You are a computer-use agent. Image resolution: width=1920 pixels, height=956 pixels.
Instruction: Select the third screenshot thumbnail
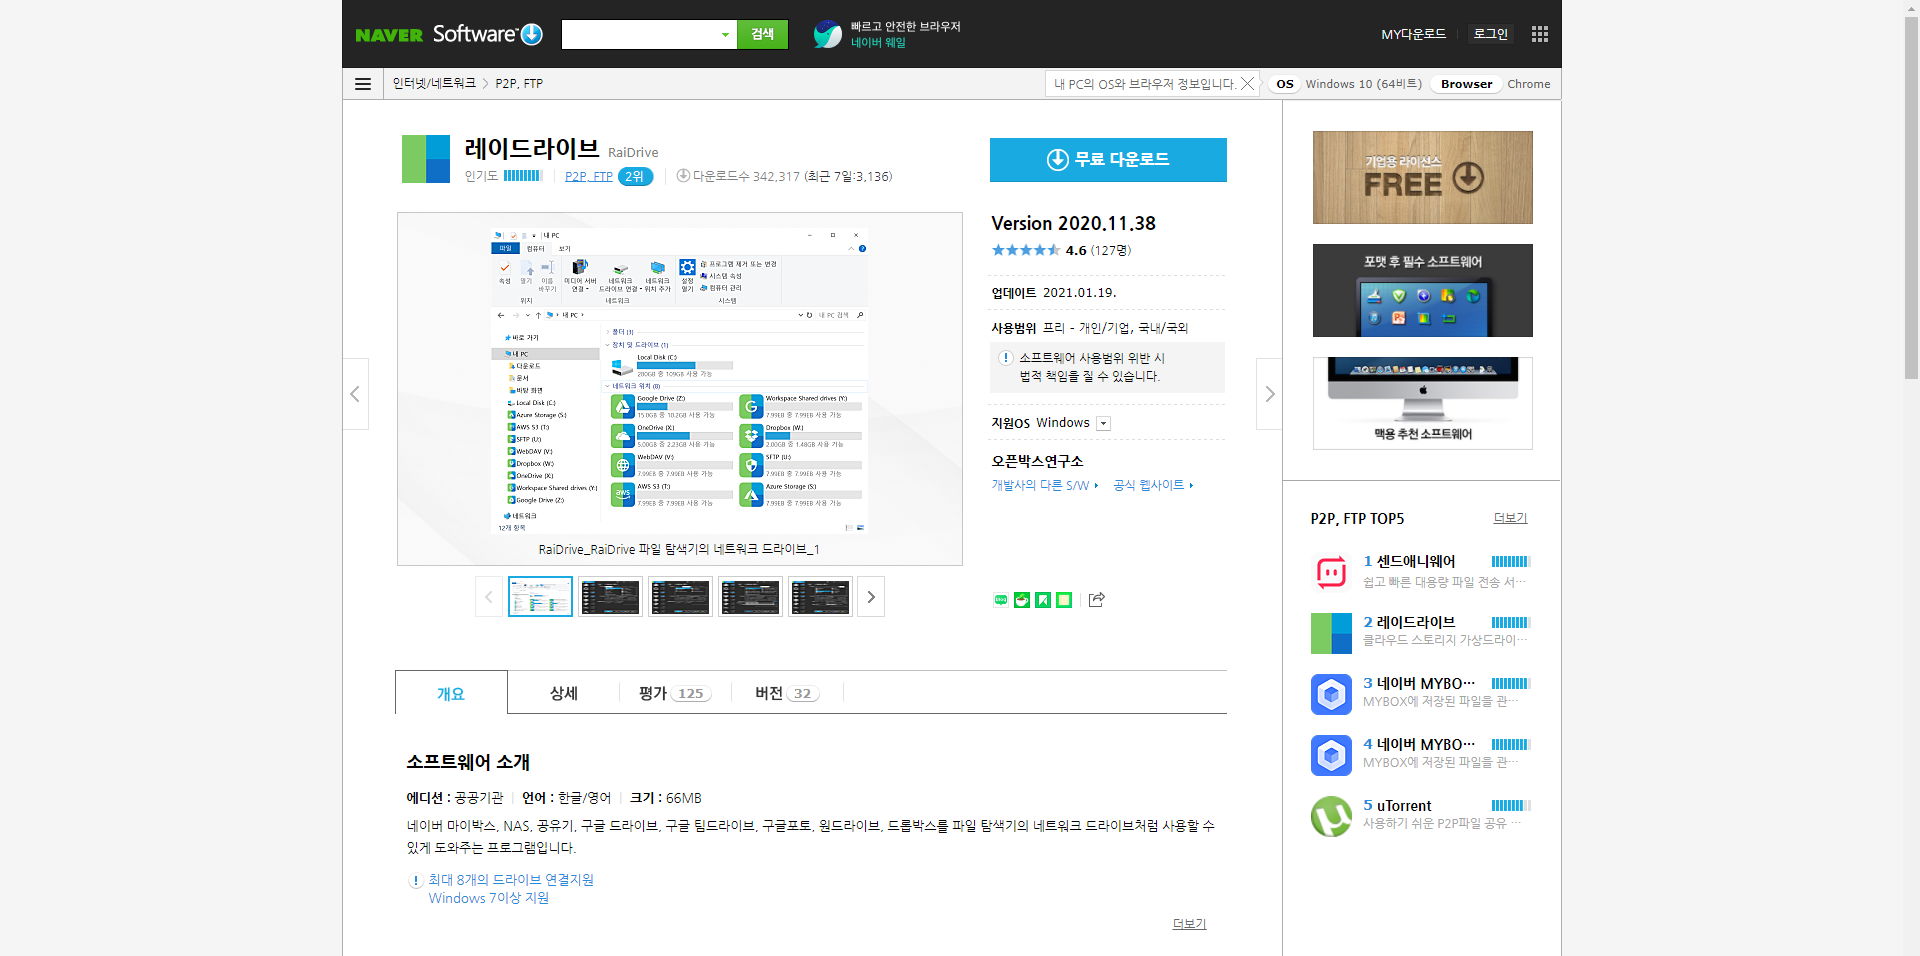(x=680, y=597)
